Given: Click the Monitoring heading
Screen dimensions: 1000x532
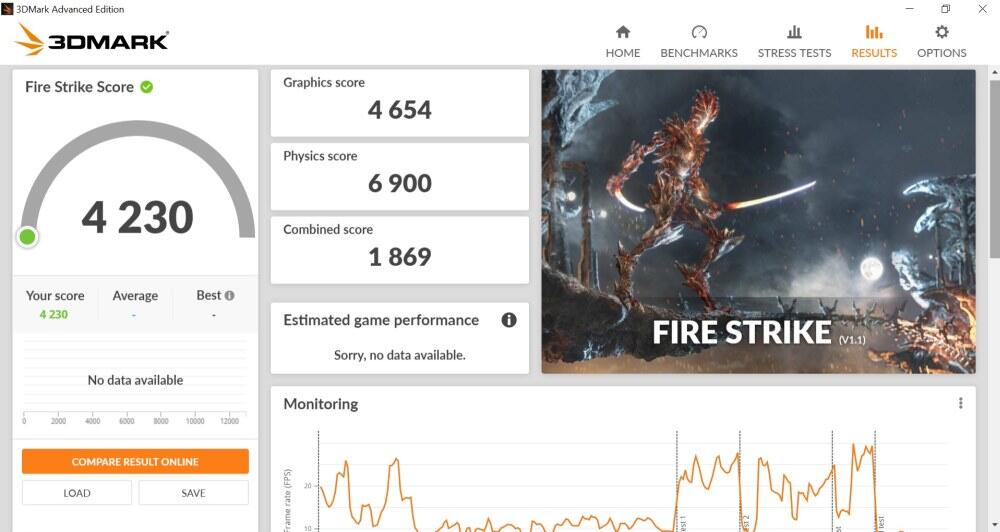Looking at the screenshot, I should pyautogui.click(x=321, y=404).
